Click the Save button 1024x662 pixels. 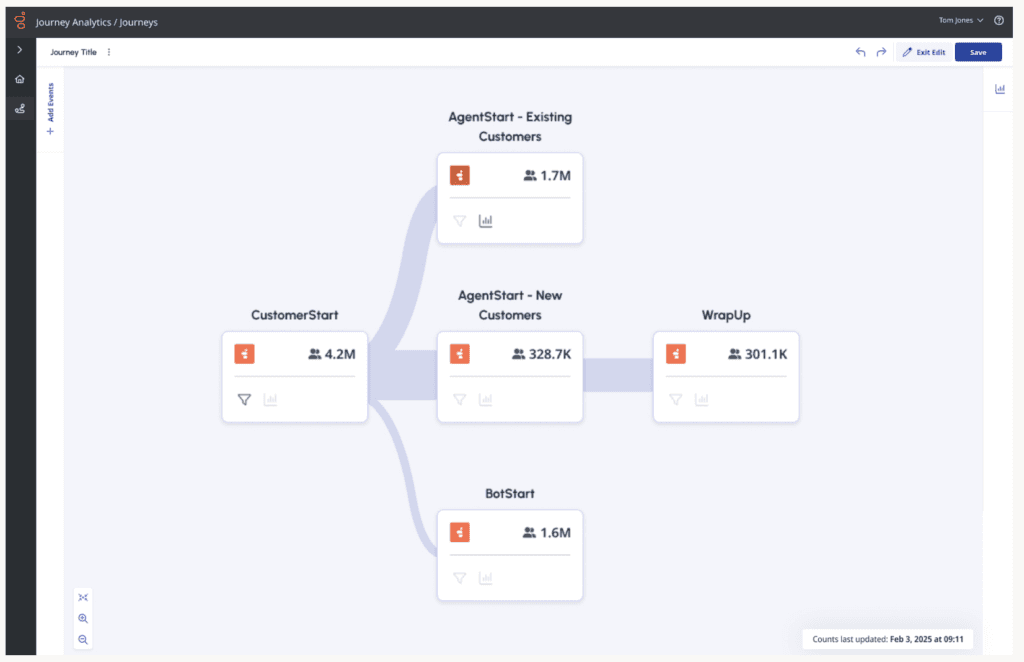coord(978,52)
